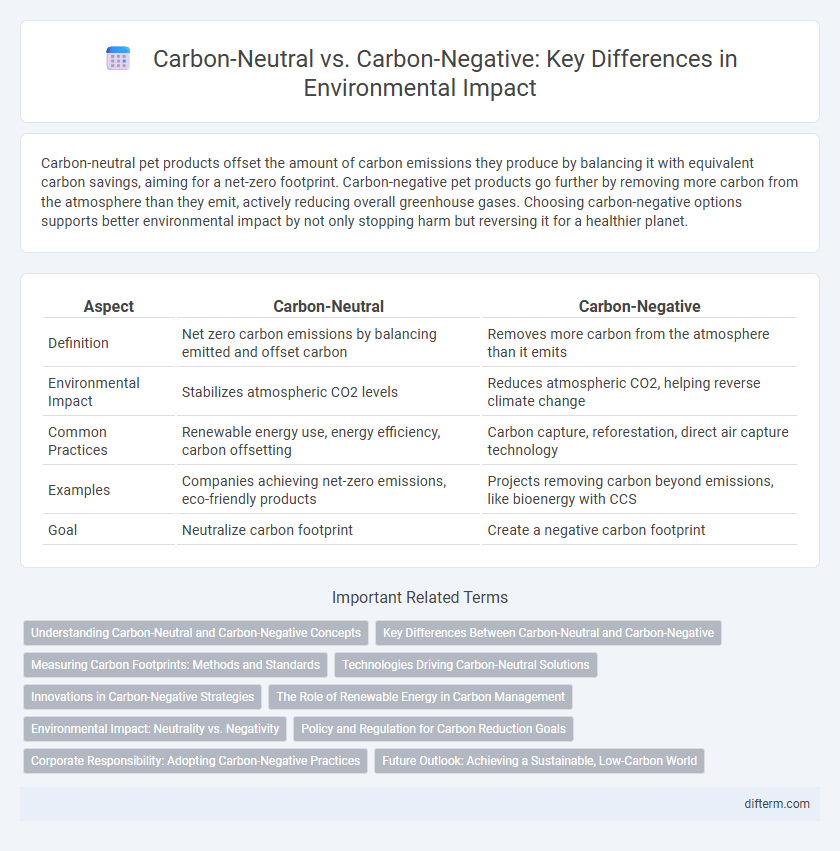The width and height of the screenshot is (840, 851).
Task: Open 'Policy and Regulation for Carbon Reduction Goals' tag
Action: (434, 729)
